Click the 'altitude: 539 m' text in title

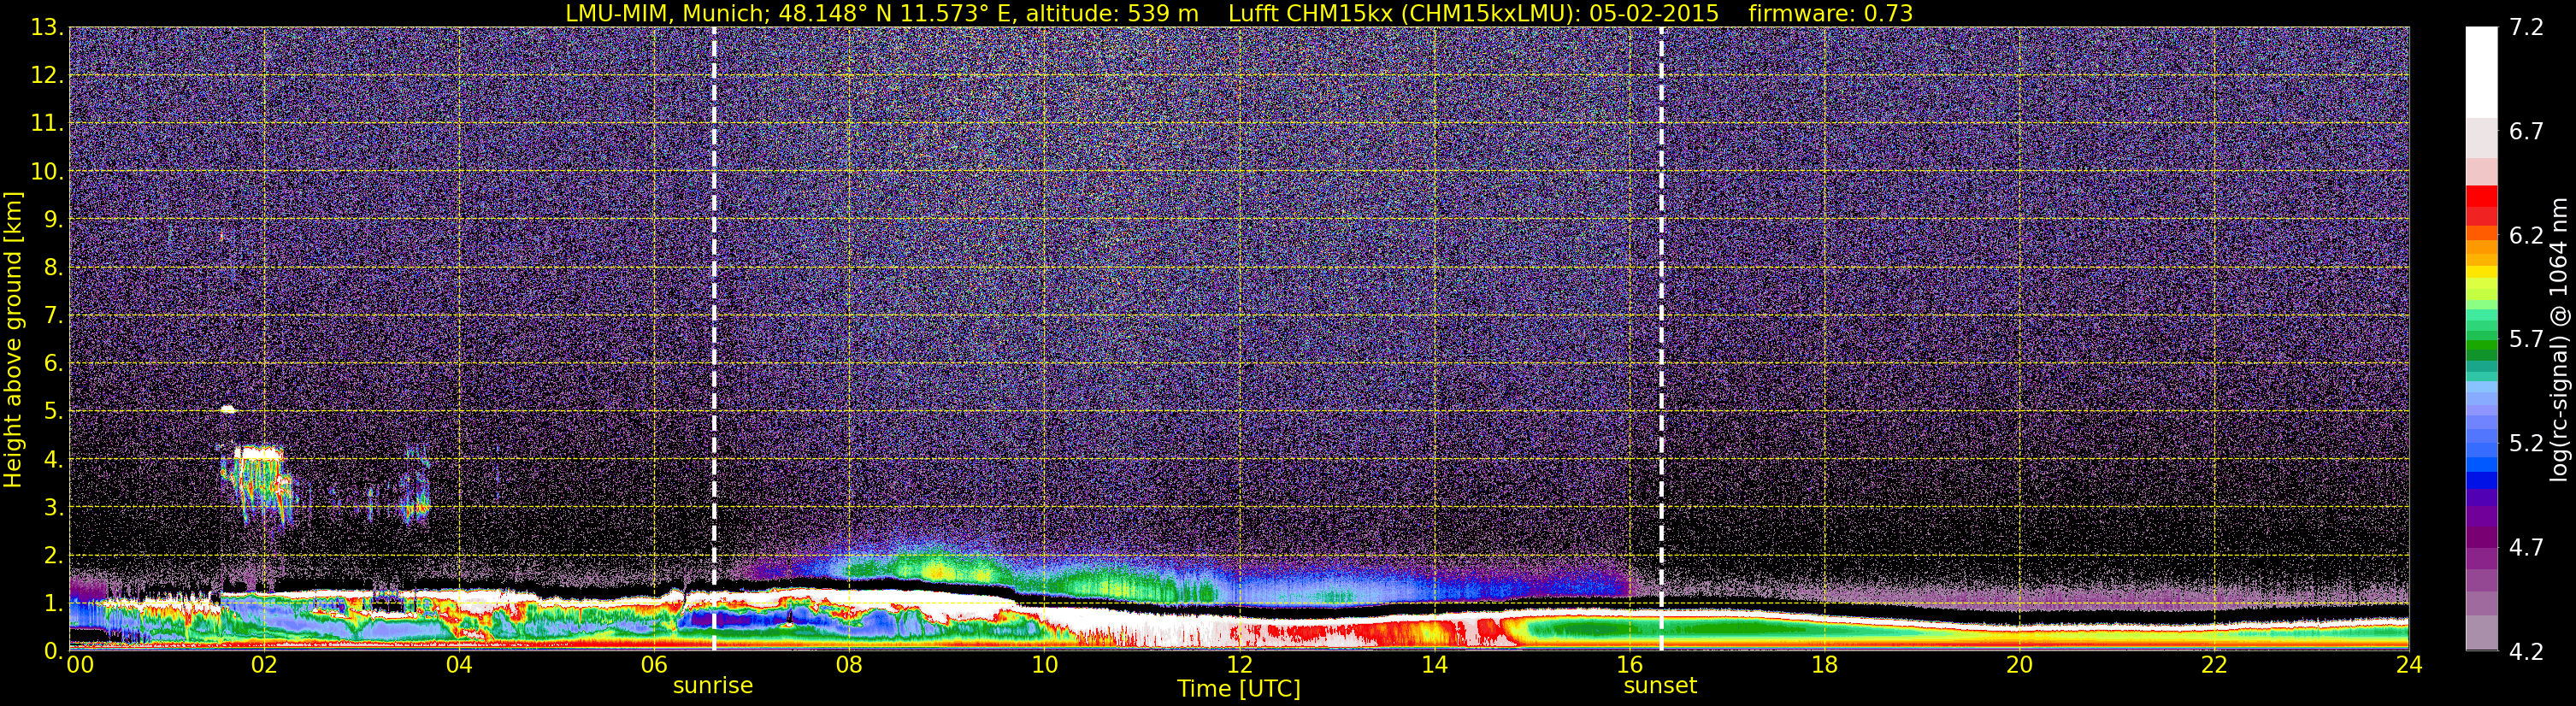point(1112,14)
